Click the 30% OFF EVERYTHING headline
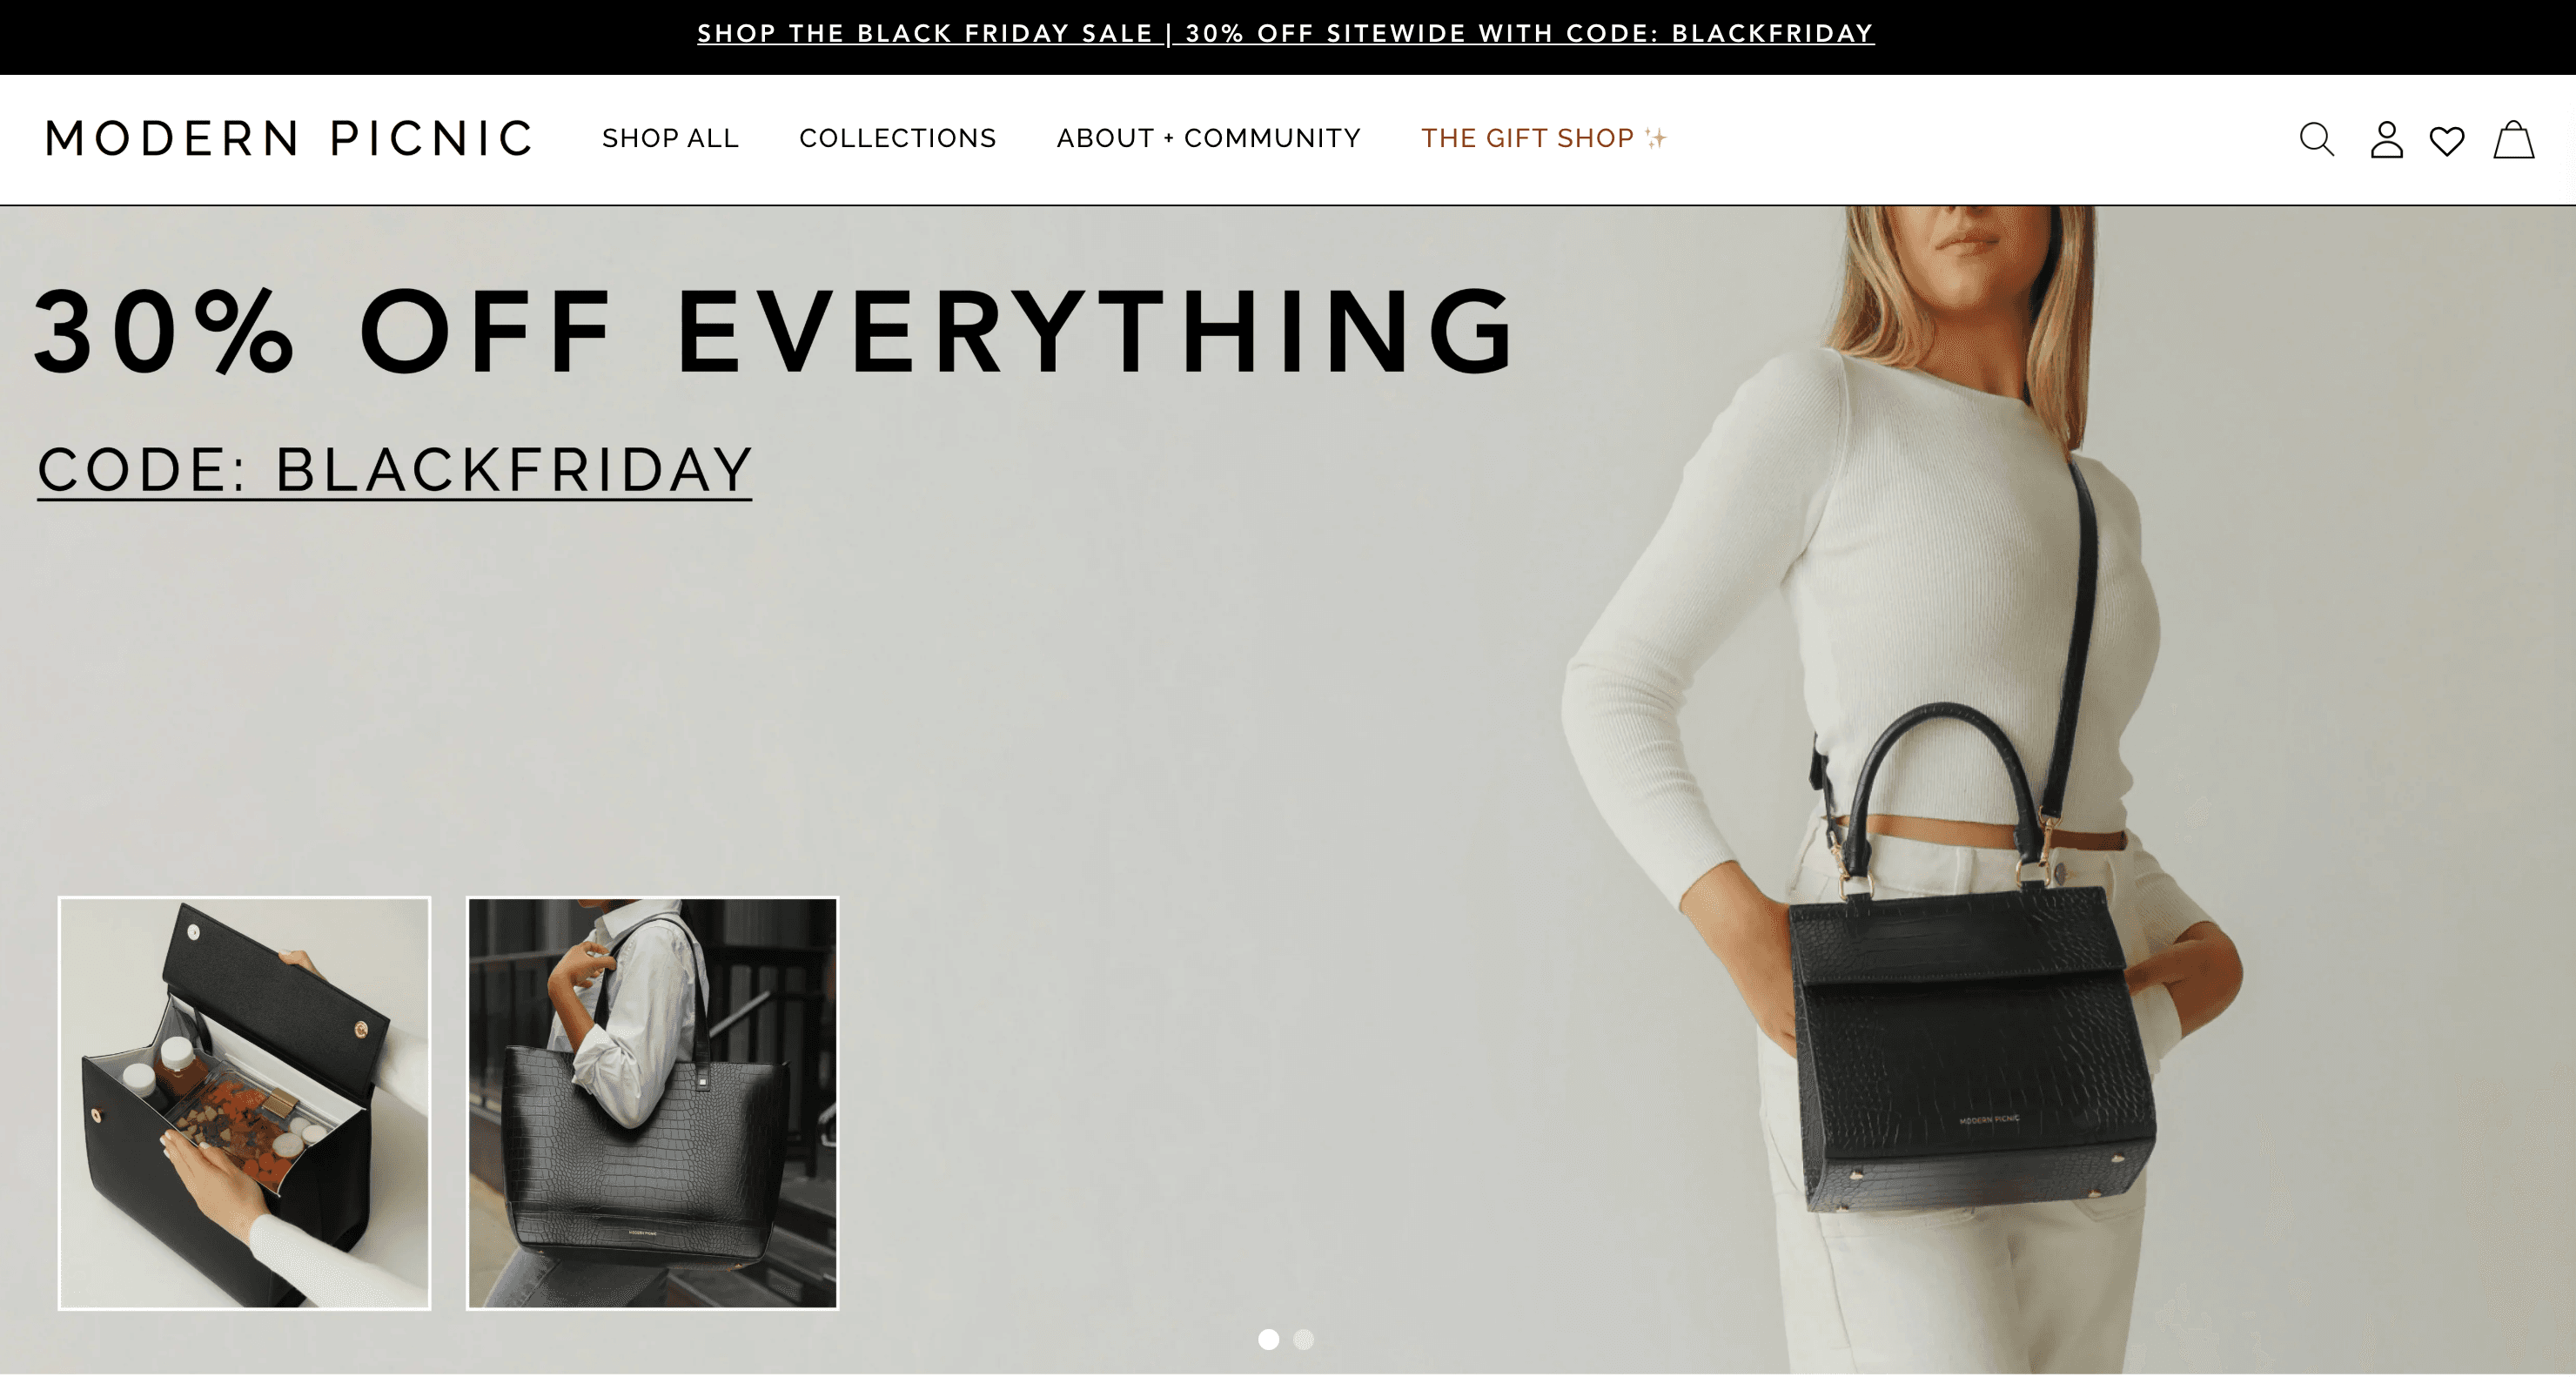Image resolution: width=2576 pixels, height=1377 pixels. pyautogui.click(x=774, y=331)
